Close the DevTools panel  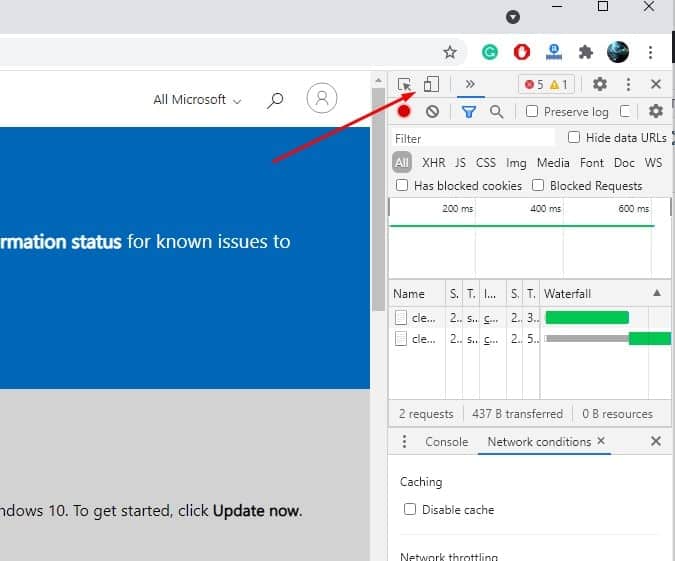point(656,84)
